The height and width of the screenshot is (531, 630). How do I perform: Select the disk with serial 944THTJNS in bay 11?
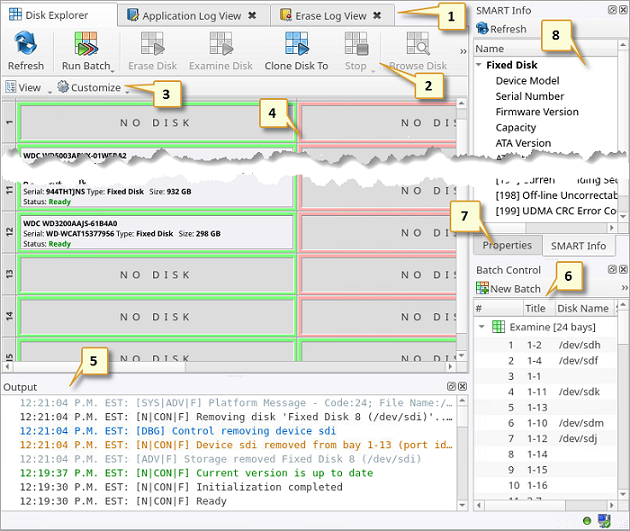[x=157, y=193]
